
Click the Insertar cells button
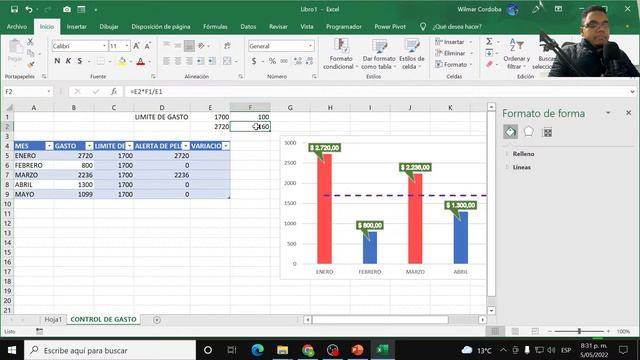pos(453,42)
